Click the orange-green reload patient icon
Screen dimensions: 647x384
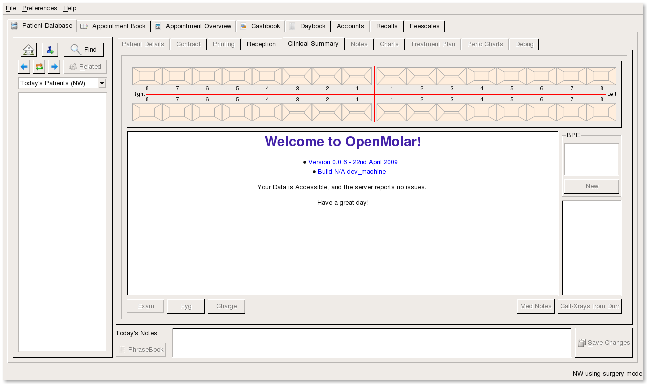coord(39,66)
